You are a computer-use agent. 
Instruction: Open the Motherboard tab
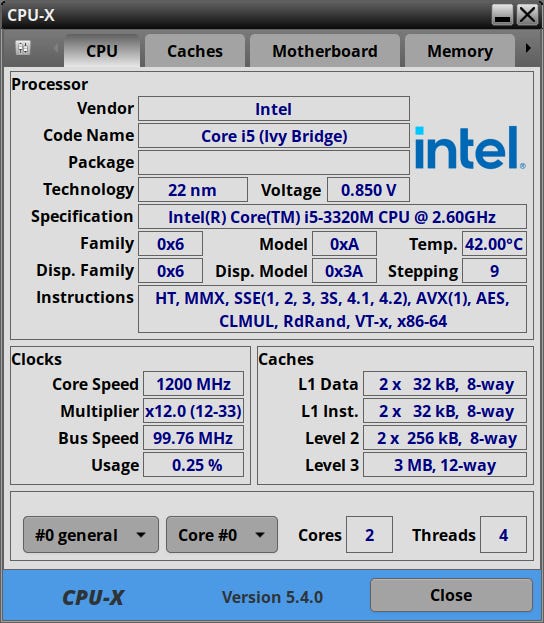(x=325, y=50)
